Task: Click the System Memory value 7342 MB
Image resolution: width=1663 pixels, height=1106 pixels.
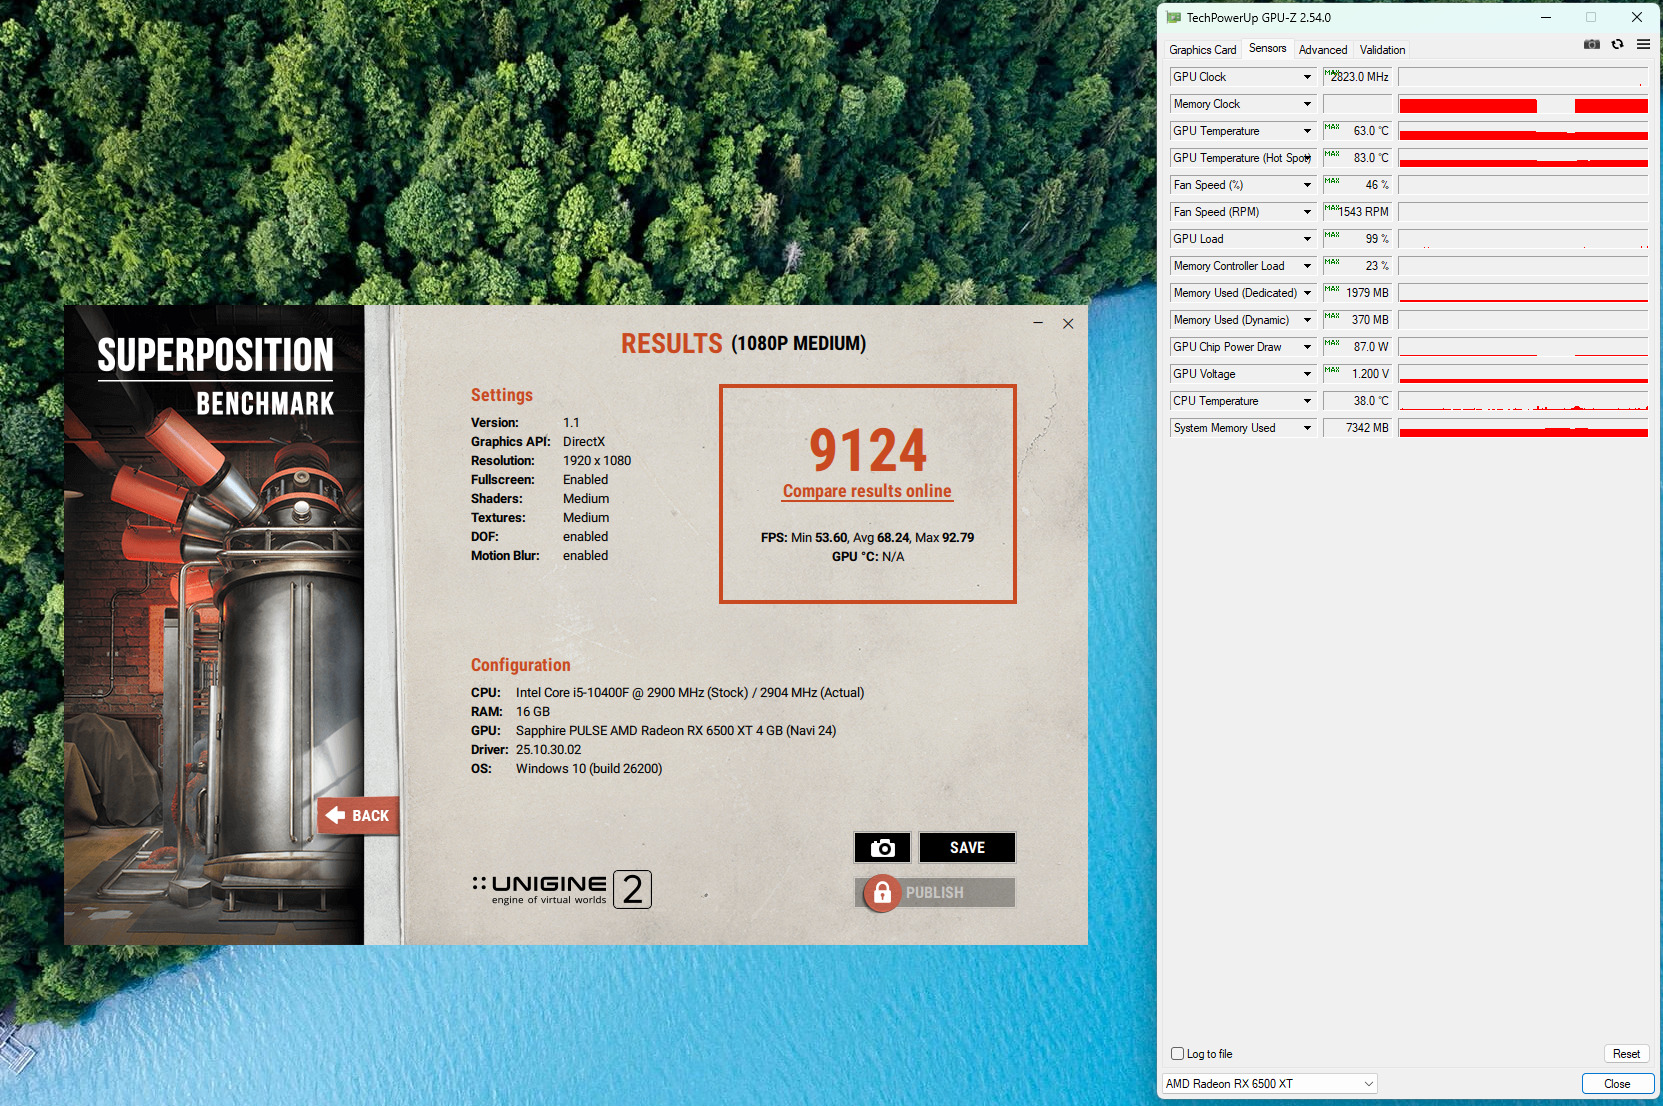Action: tap(1357, 428)
